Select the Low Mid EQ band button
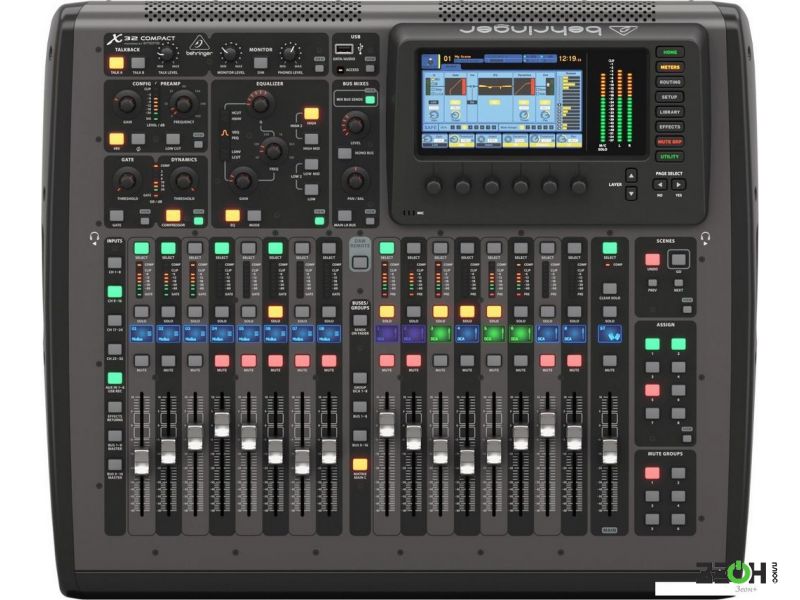The width and height of the screenshot is (800, 600). pyautogui.click(x=311, y=164)
